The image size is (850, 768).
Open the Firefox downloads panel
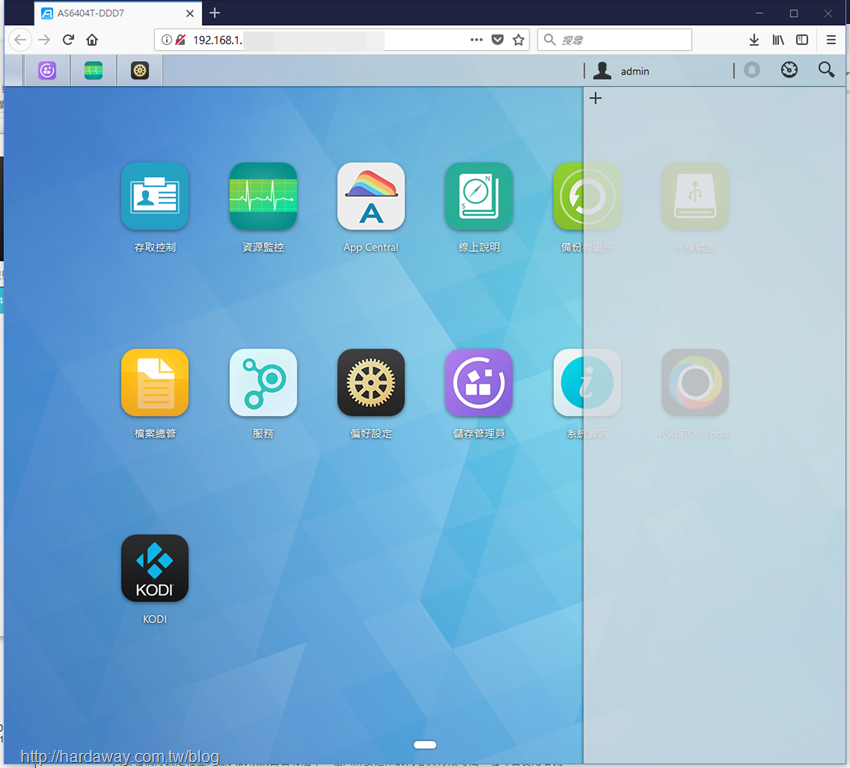coord(754,40)
